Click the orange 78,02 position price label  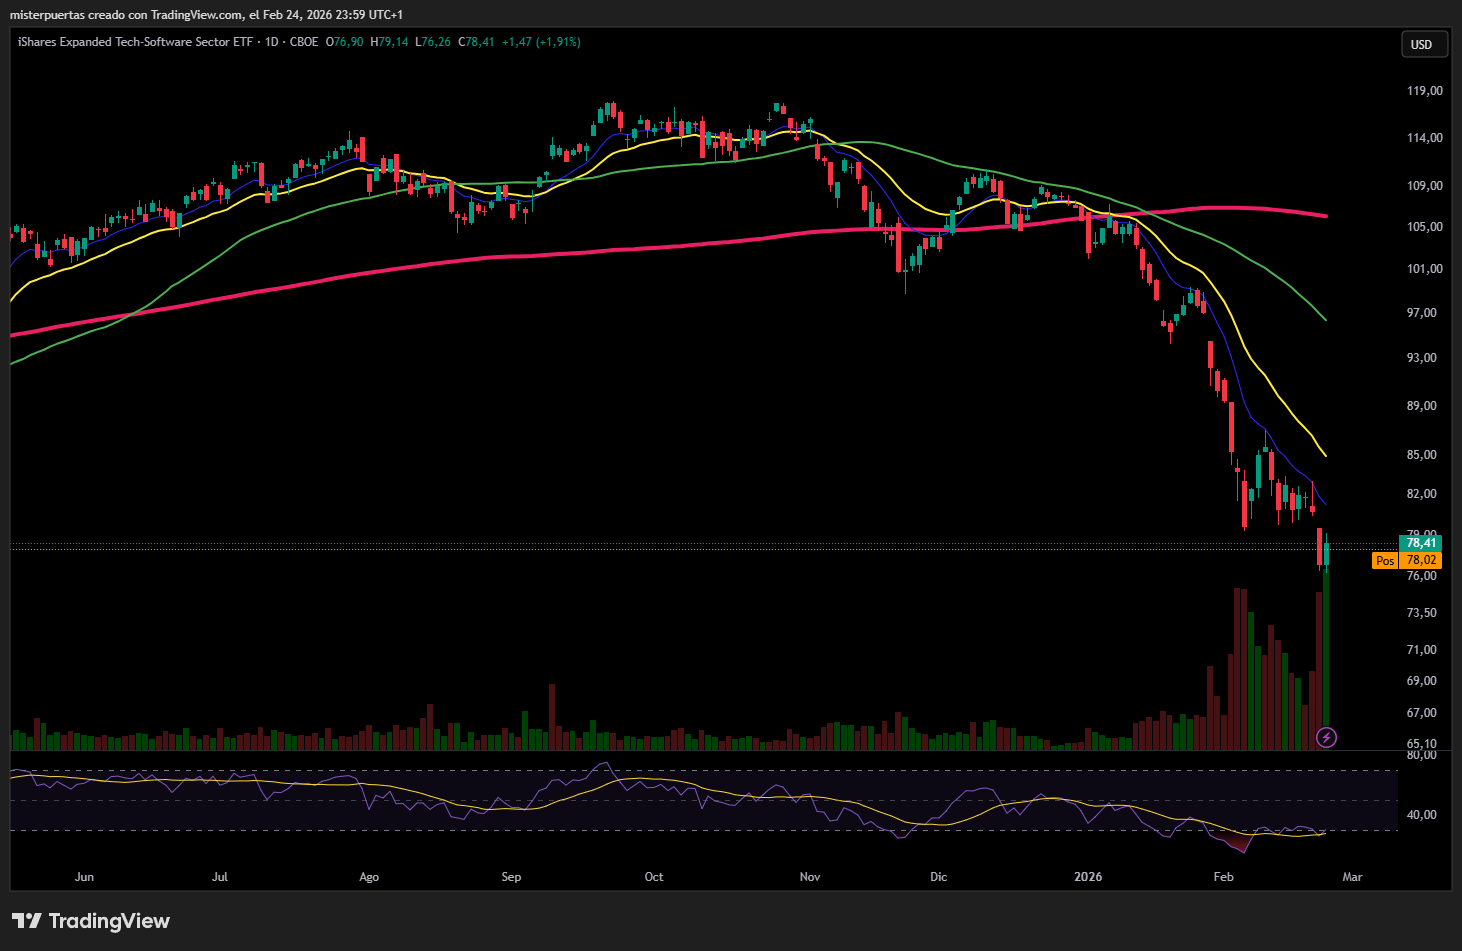(x=1421, y=561)
